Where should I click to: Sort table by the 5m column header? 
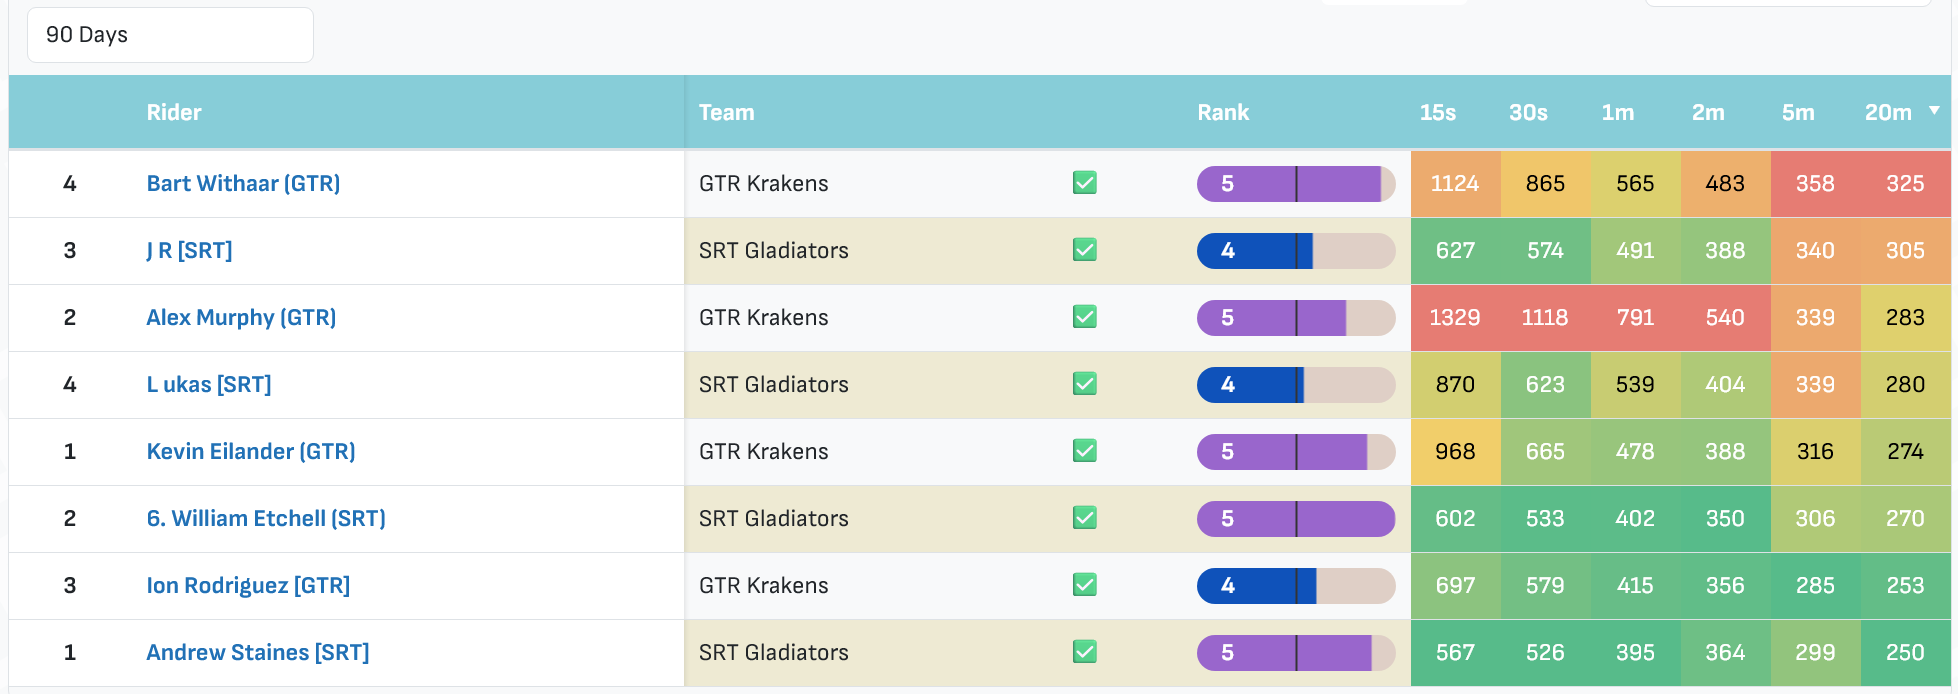pyautogui.click(x=1798, y=113)
